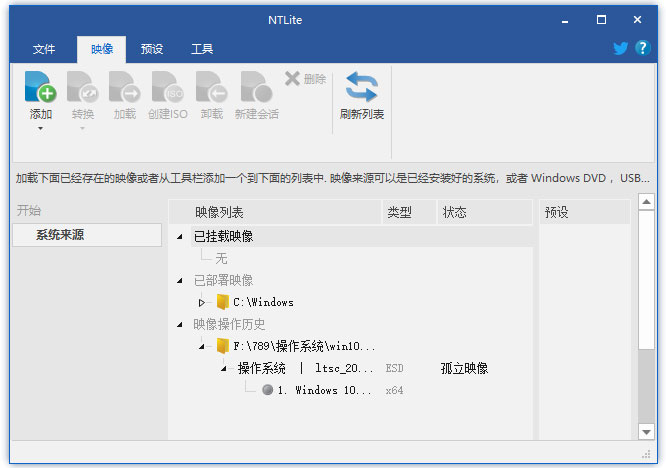Click the 创建ISO toolbar icon
Screen dimensions: 666x468
pyautogui.click(x=168, y=87)
